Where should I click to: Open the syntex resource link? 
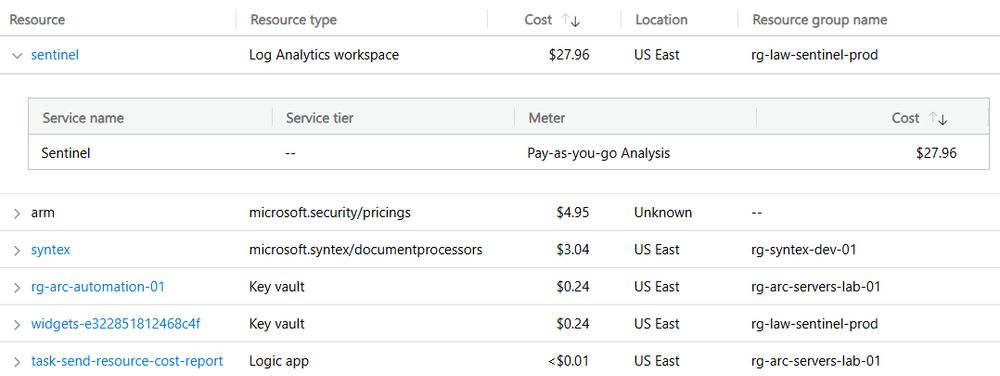tap(50, 250)
